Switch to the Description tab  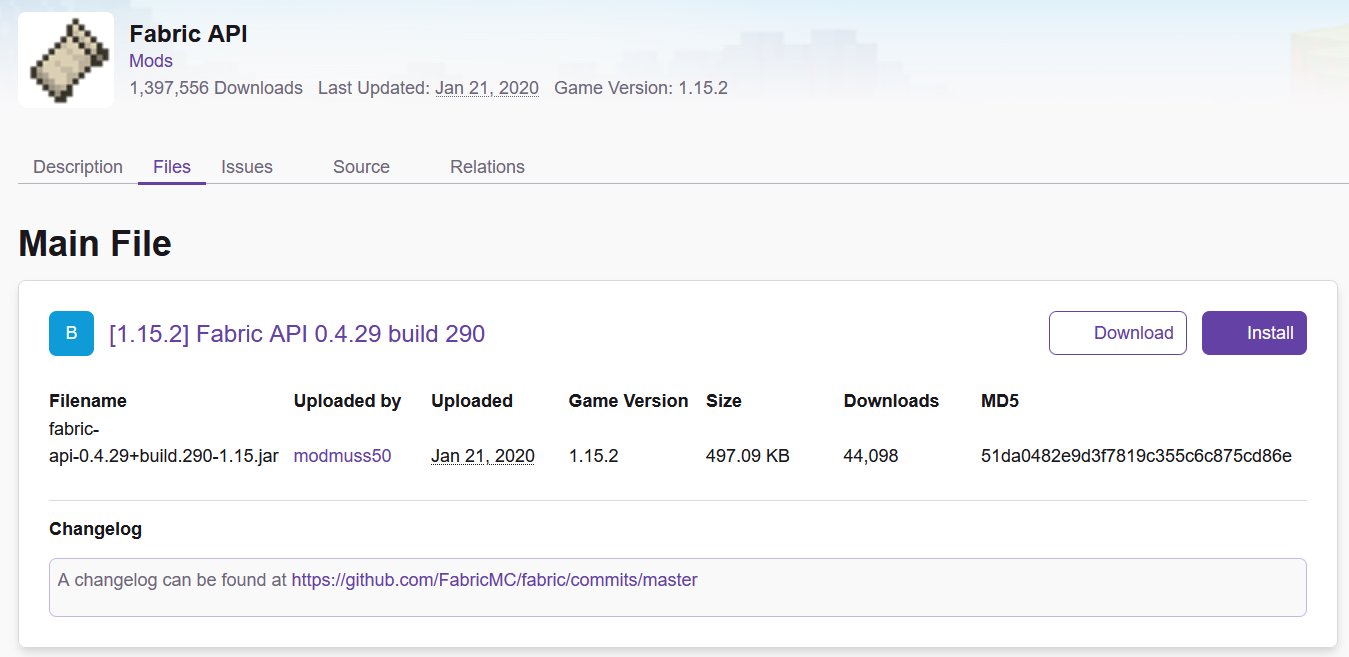[78, 167]
